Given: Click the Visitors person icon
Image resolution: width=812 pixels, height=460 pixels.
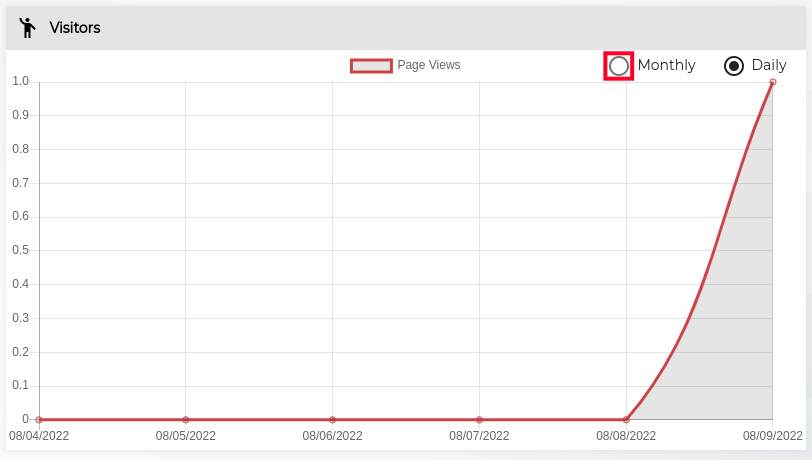Looking at the screenshot, I should (x=27, y=28).
